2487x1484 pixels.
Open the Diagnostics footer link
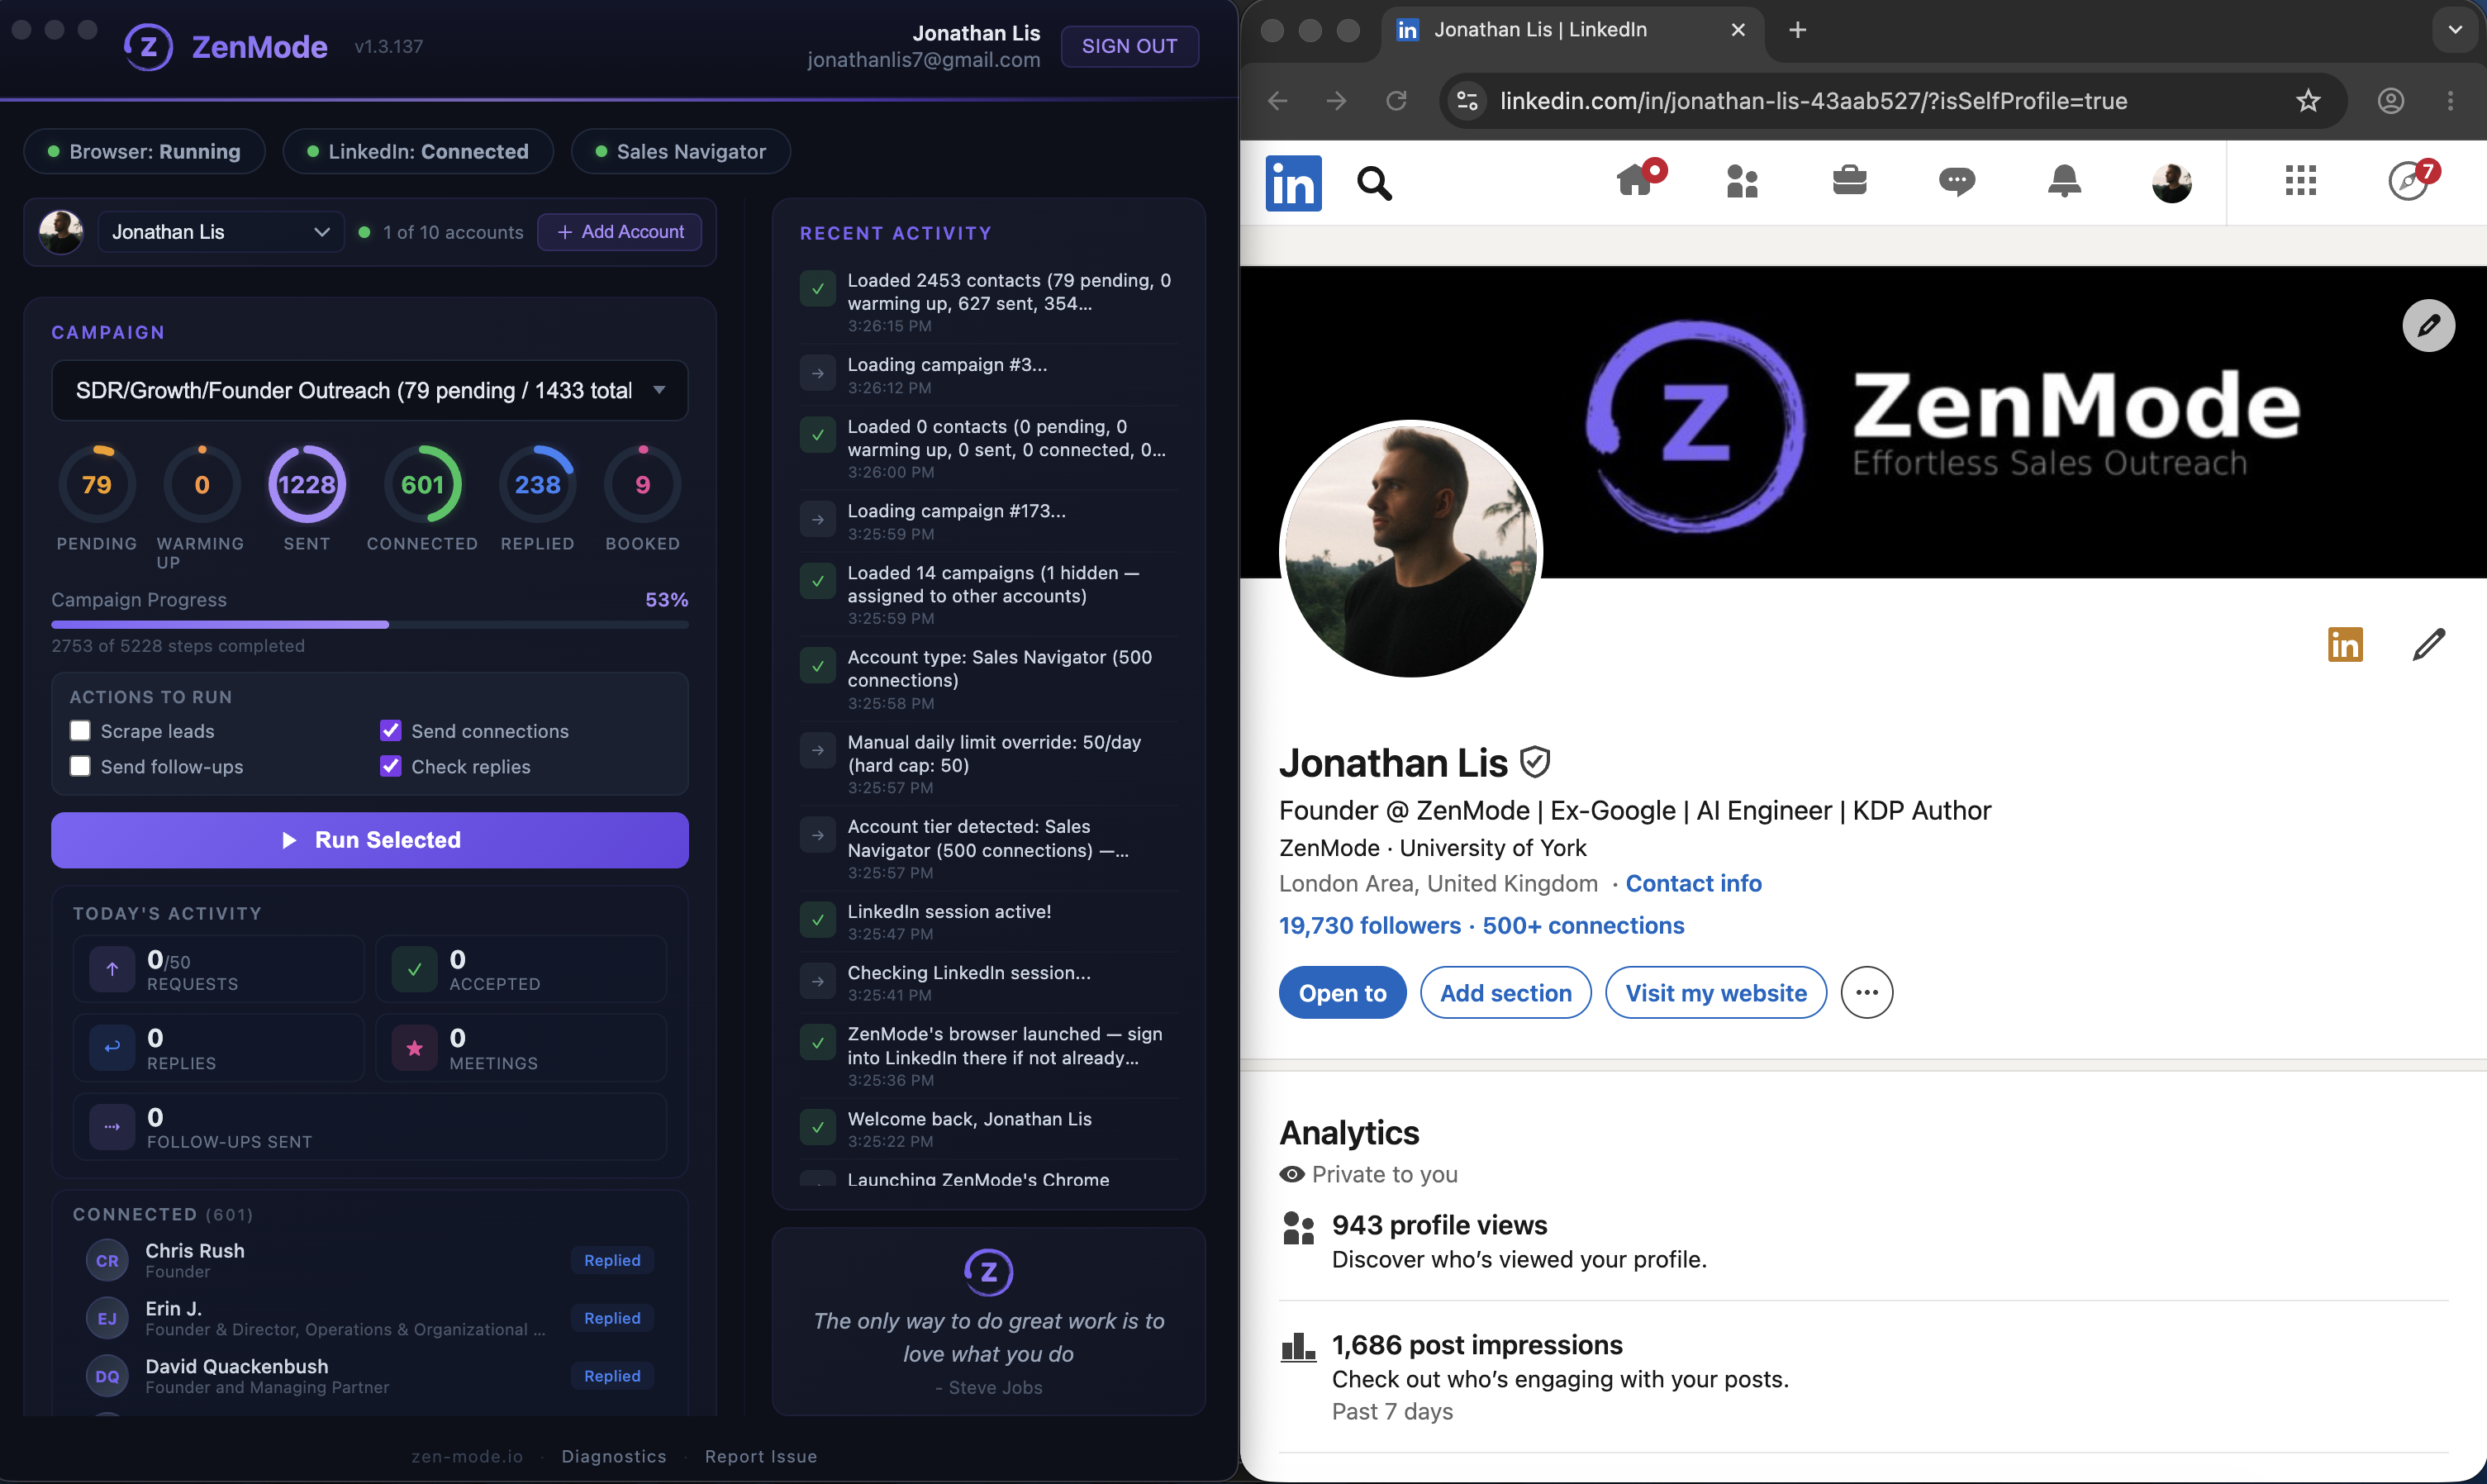(x=614, y=1457)
